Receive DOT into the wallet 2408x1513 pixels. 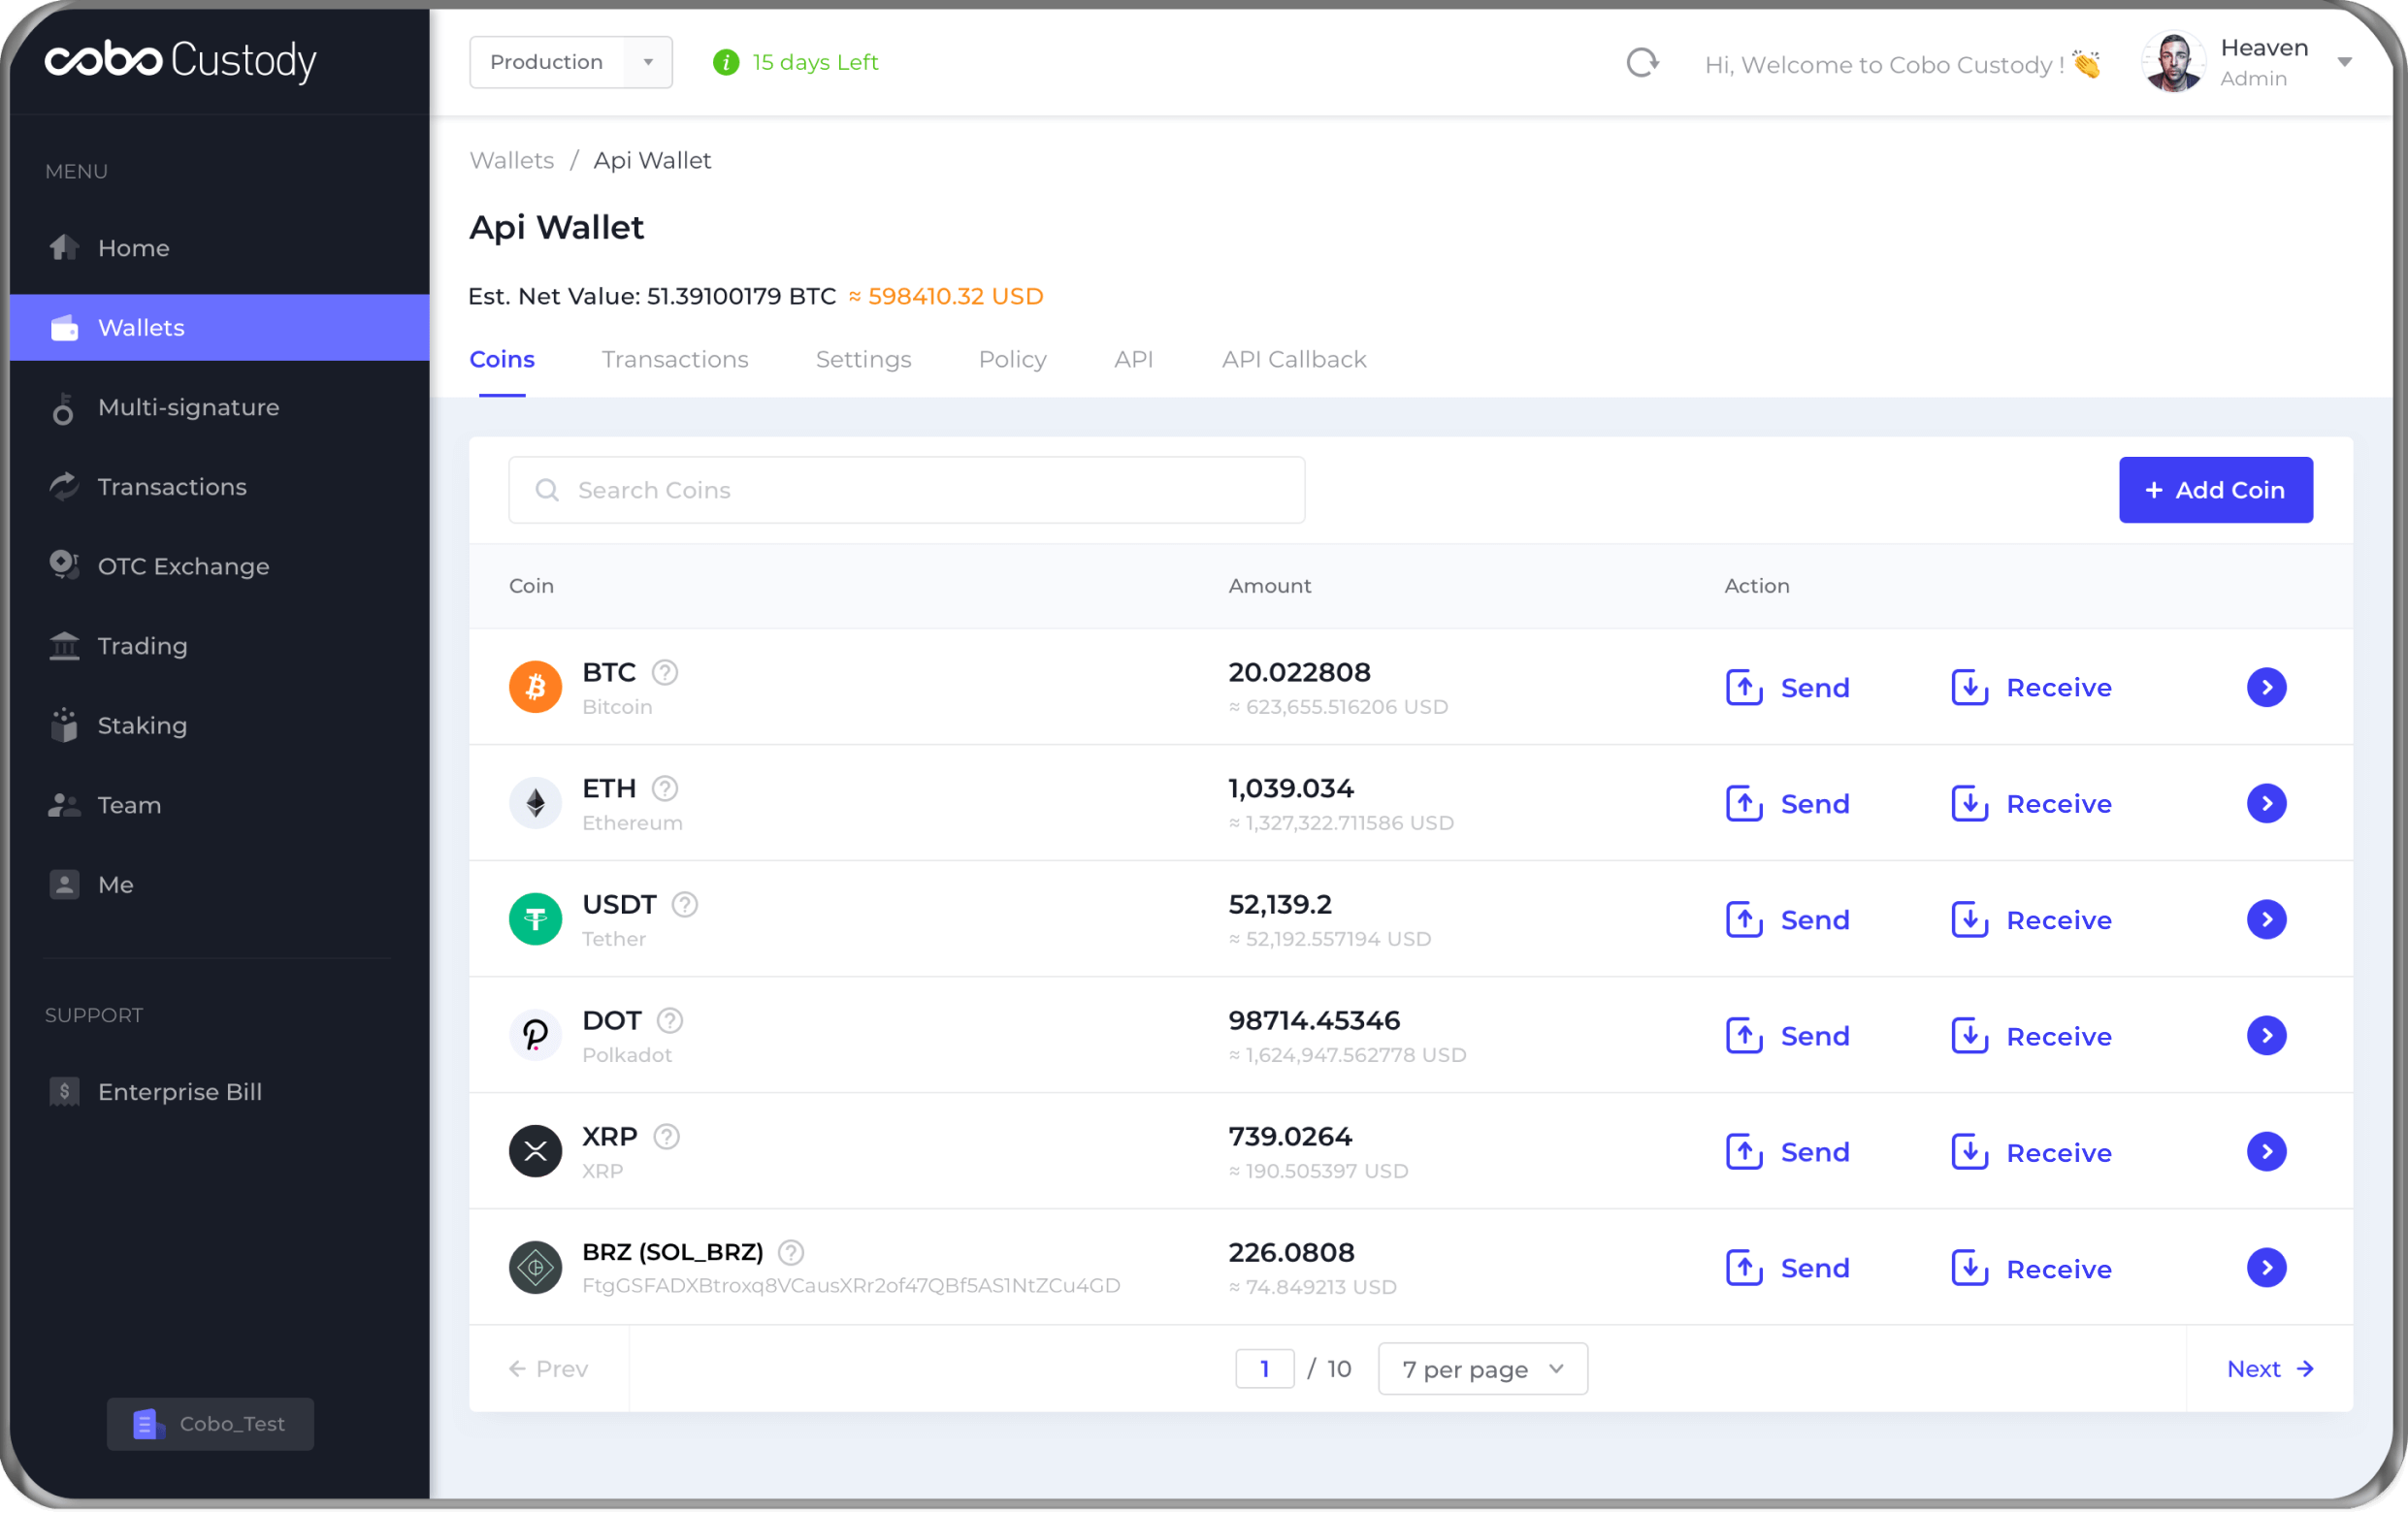coord(2031,1035)
